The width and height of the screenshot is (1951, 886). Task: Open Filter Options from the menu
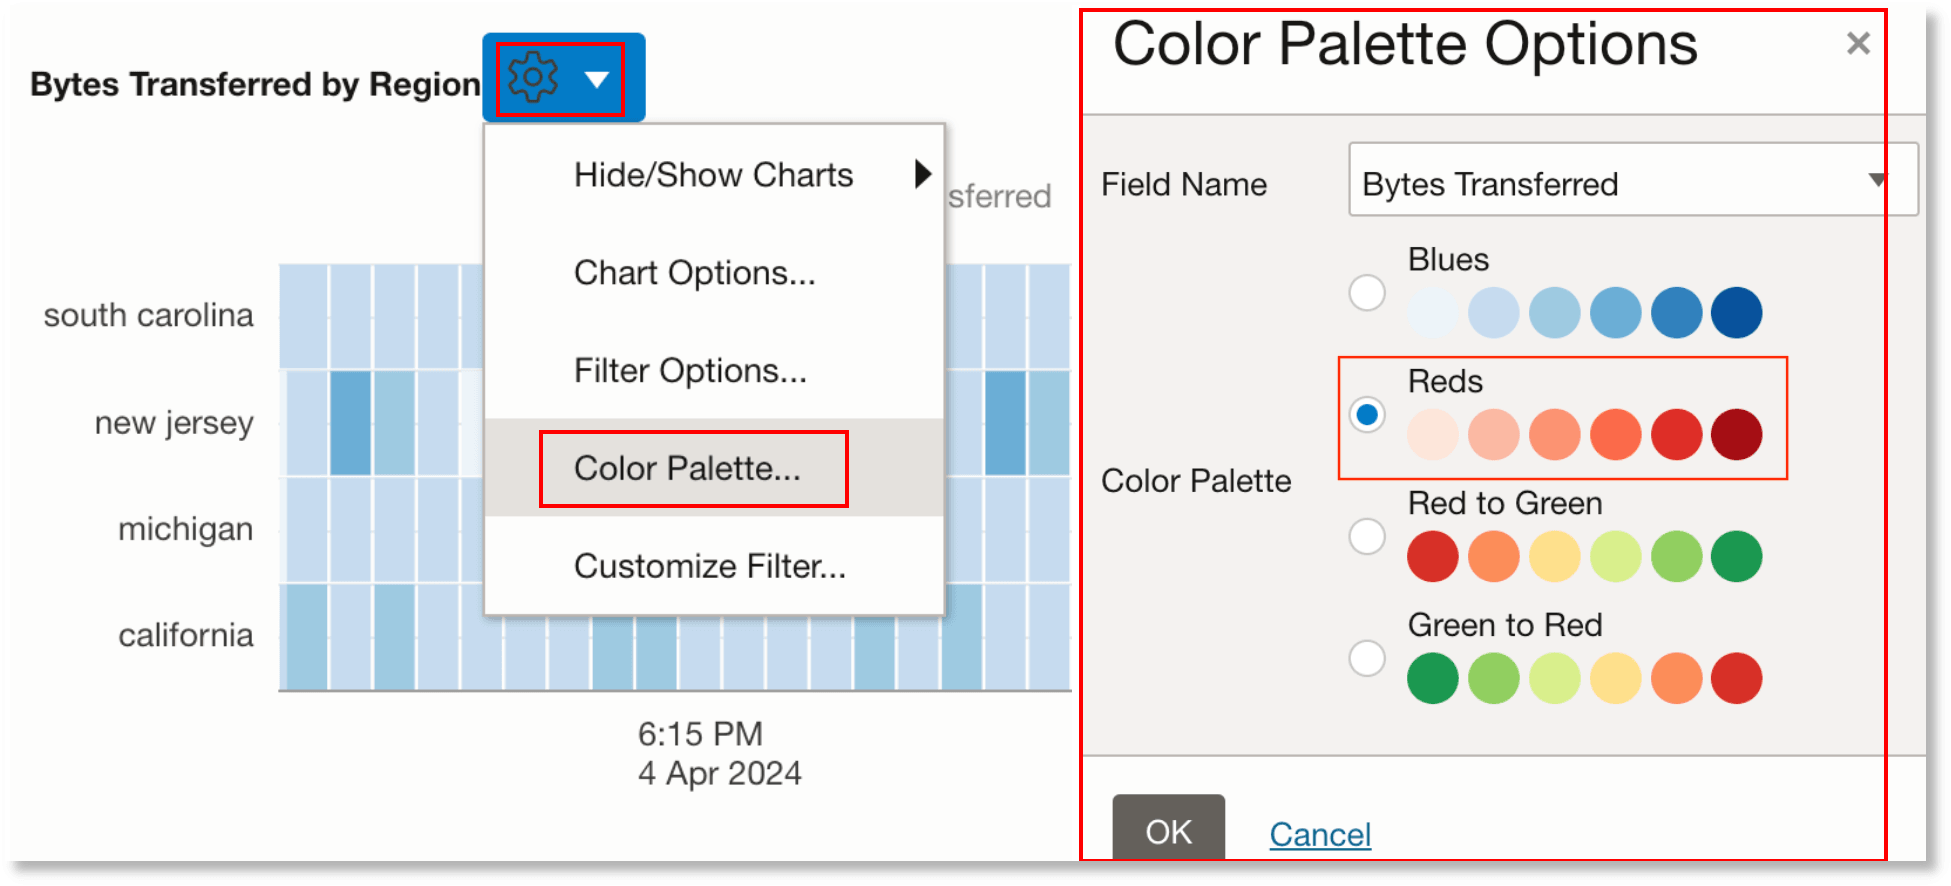691,370
